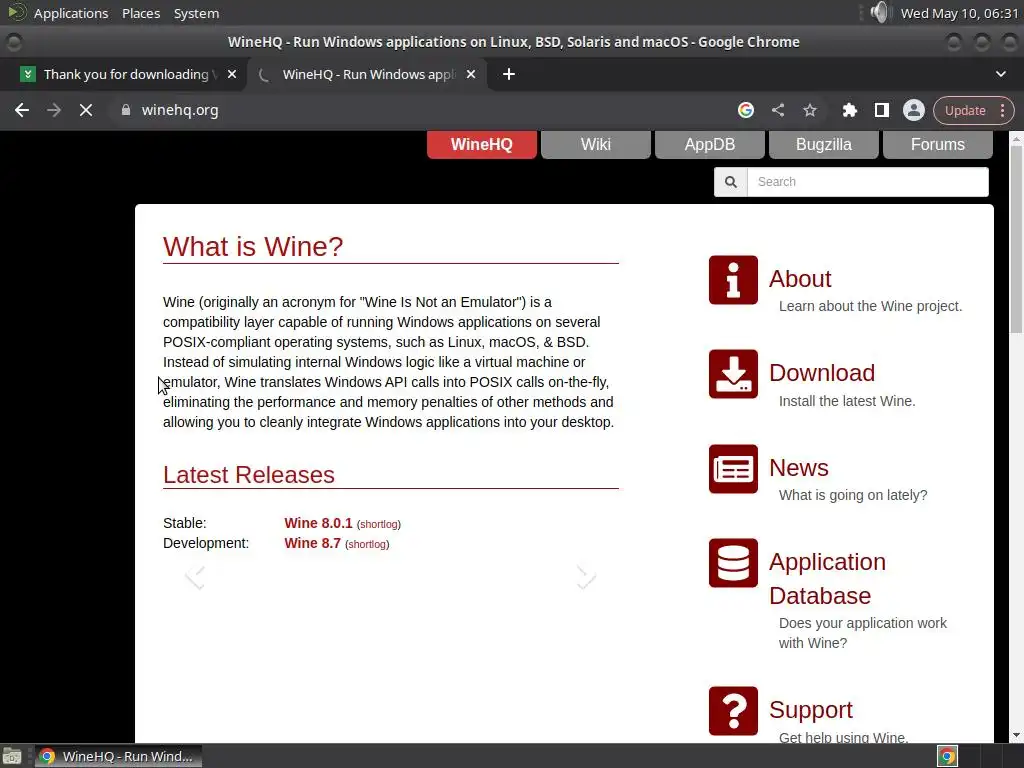Screen dimensions: 1024x768
Task: Open the System menu
Action: click(x=197, y=13)
